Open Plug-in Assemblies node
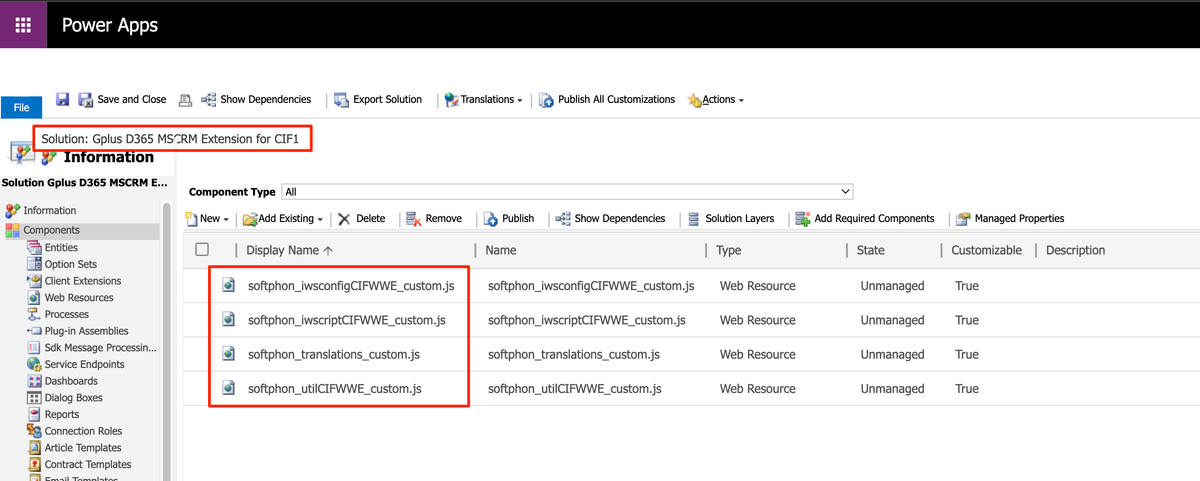1200x481 pixels. pos(86,331)
